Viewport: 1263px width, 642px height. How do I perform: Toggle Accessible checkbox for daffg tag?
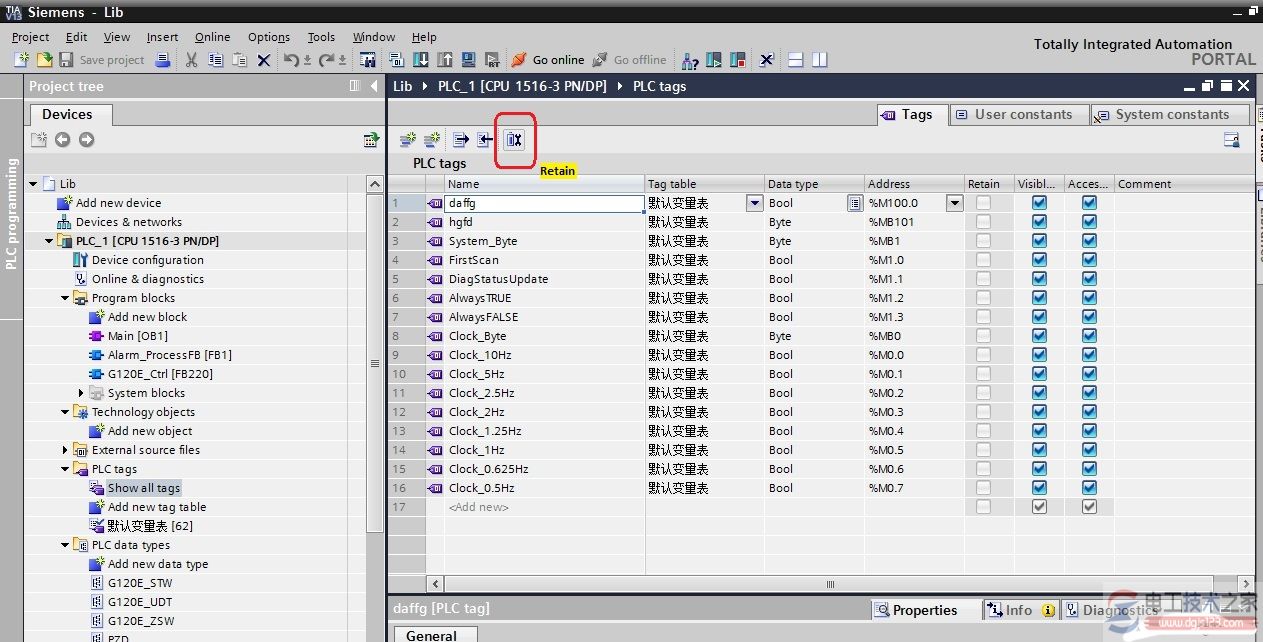pos(1089,203)
